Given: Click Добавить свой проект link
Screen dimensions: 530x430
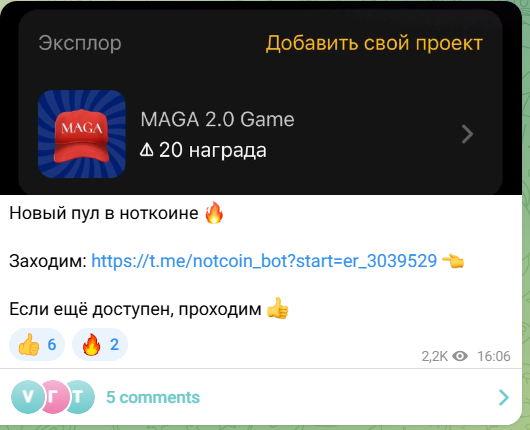Looking at the screenshot, I should (374, 43).
